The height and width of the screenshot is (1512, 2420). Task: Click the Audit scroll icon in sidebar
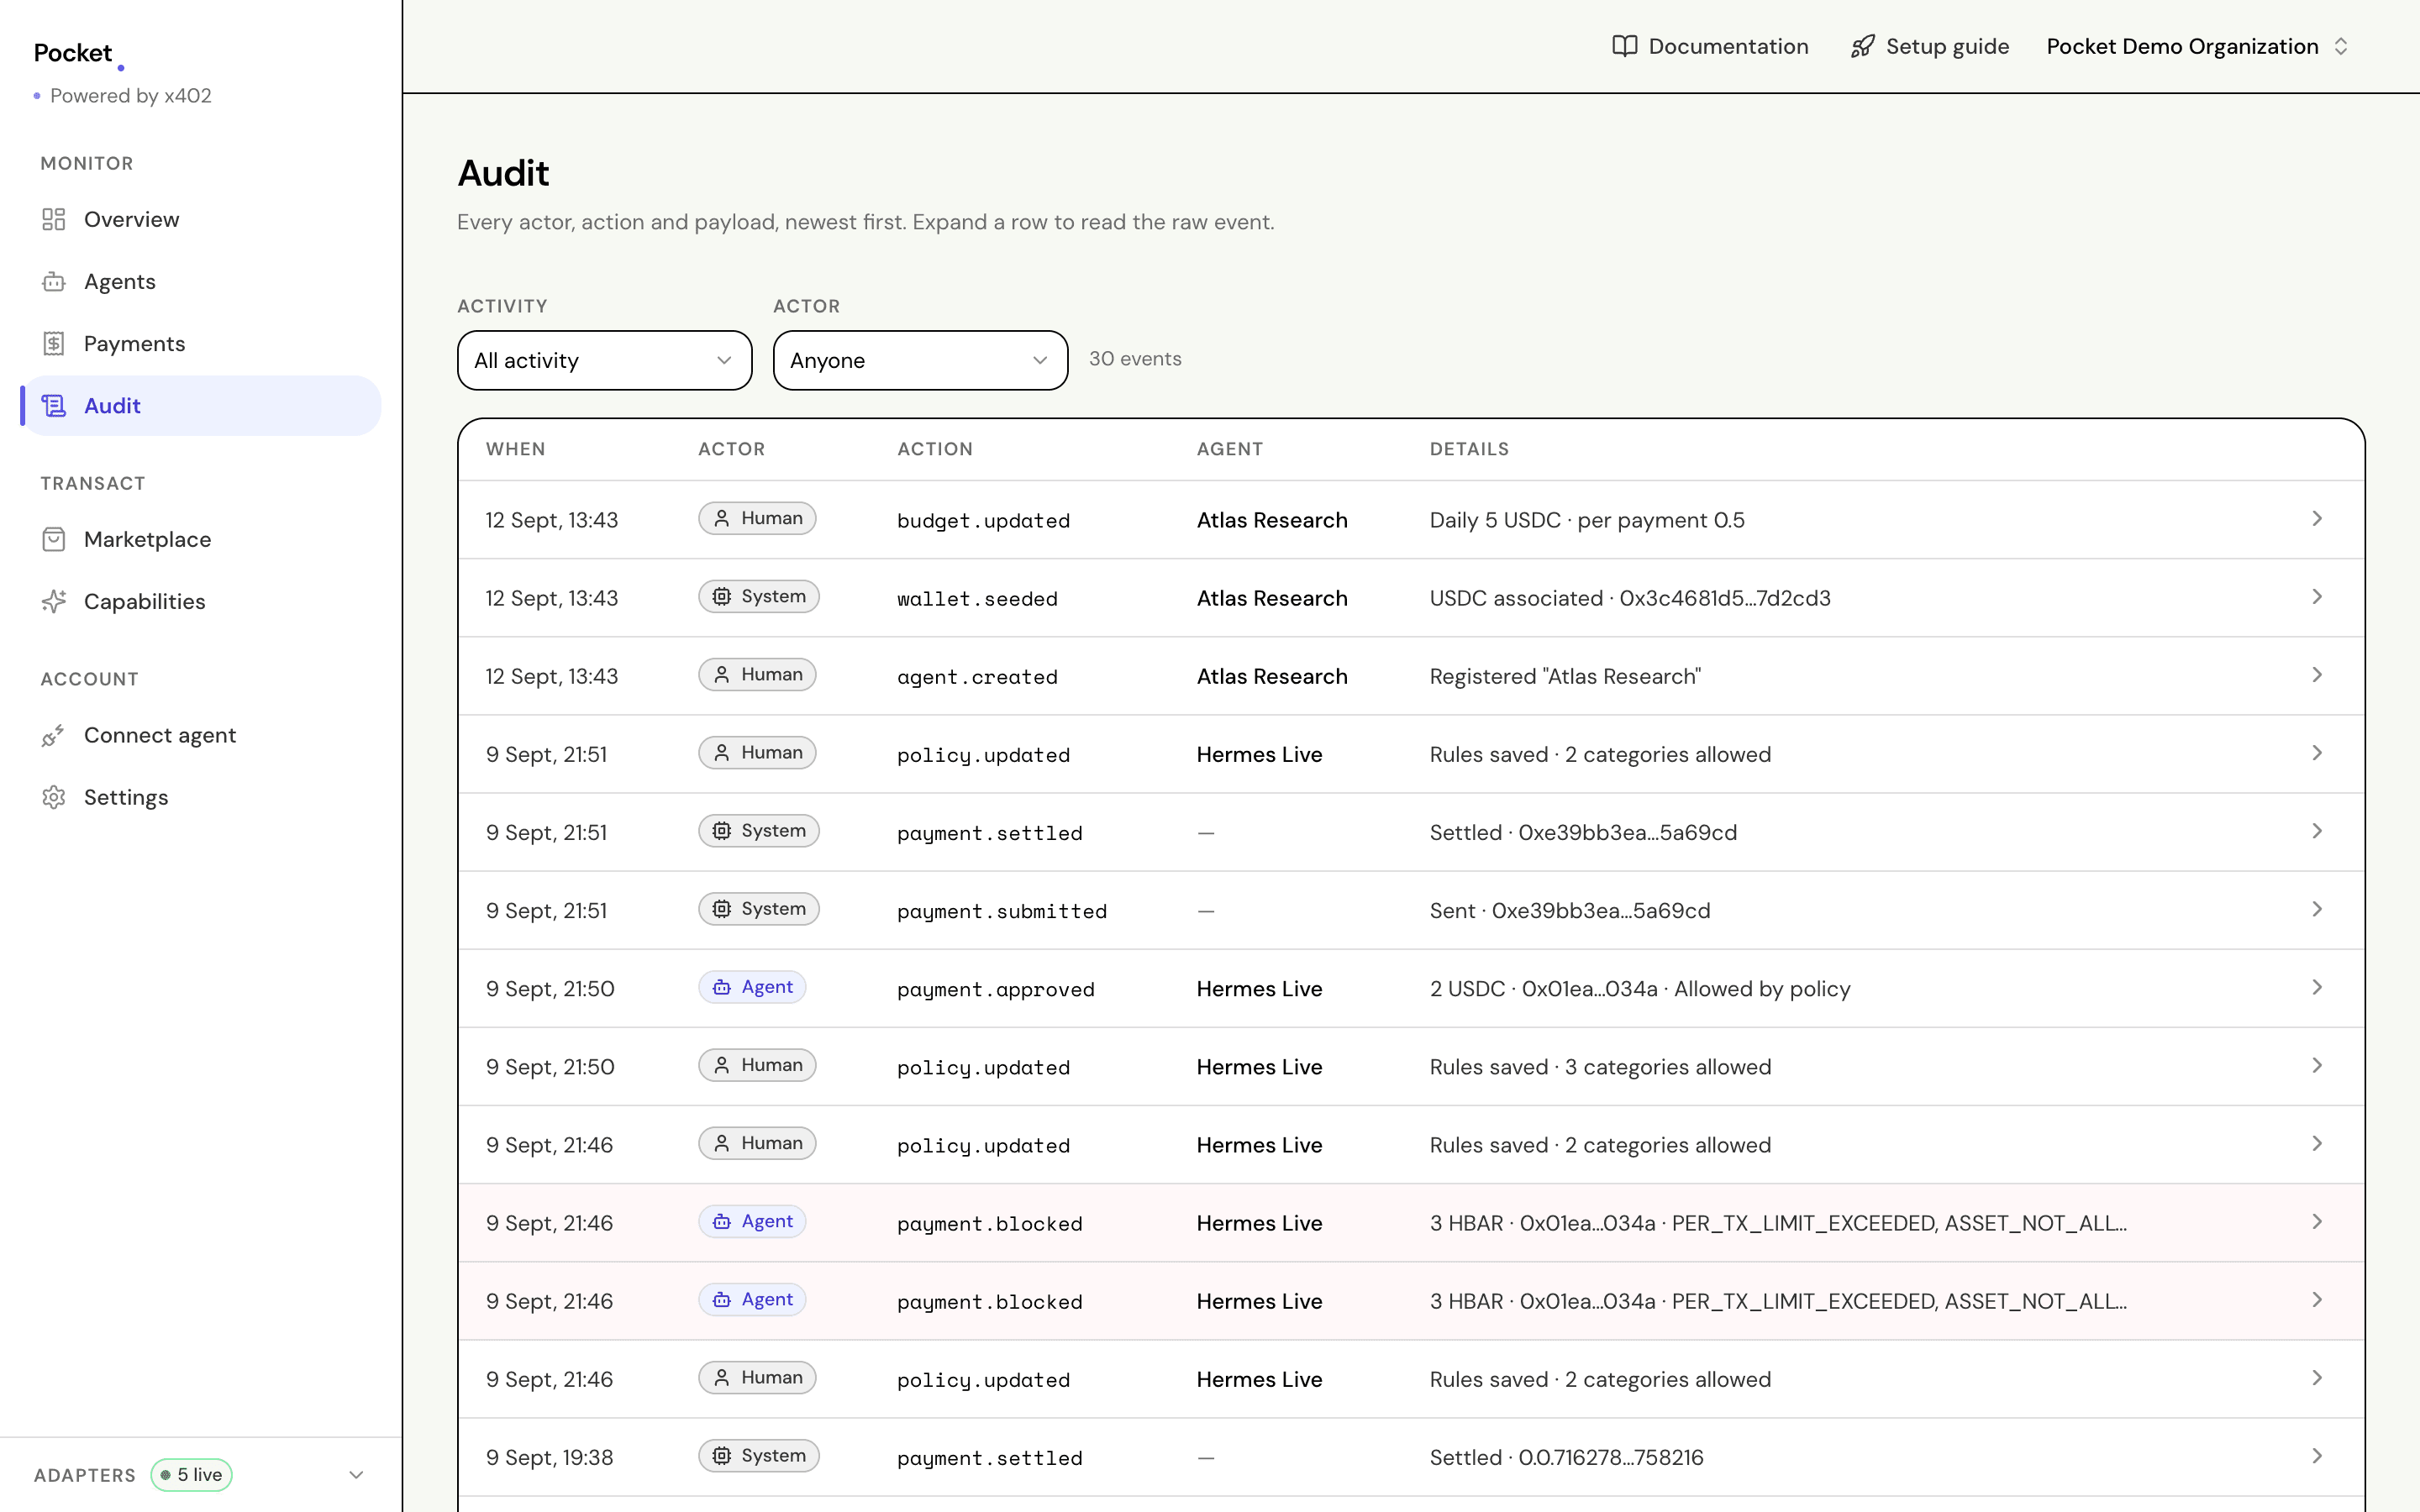tap(54, 406)
